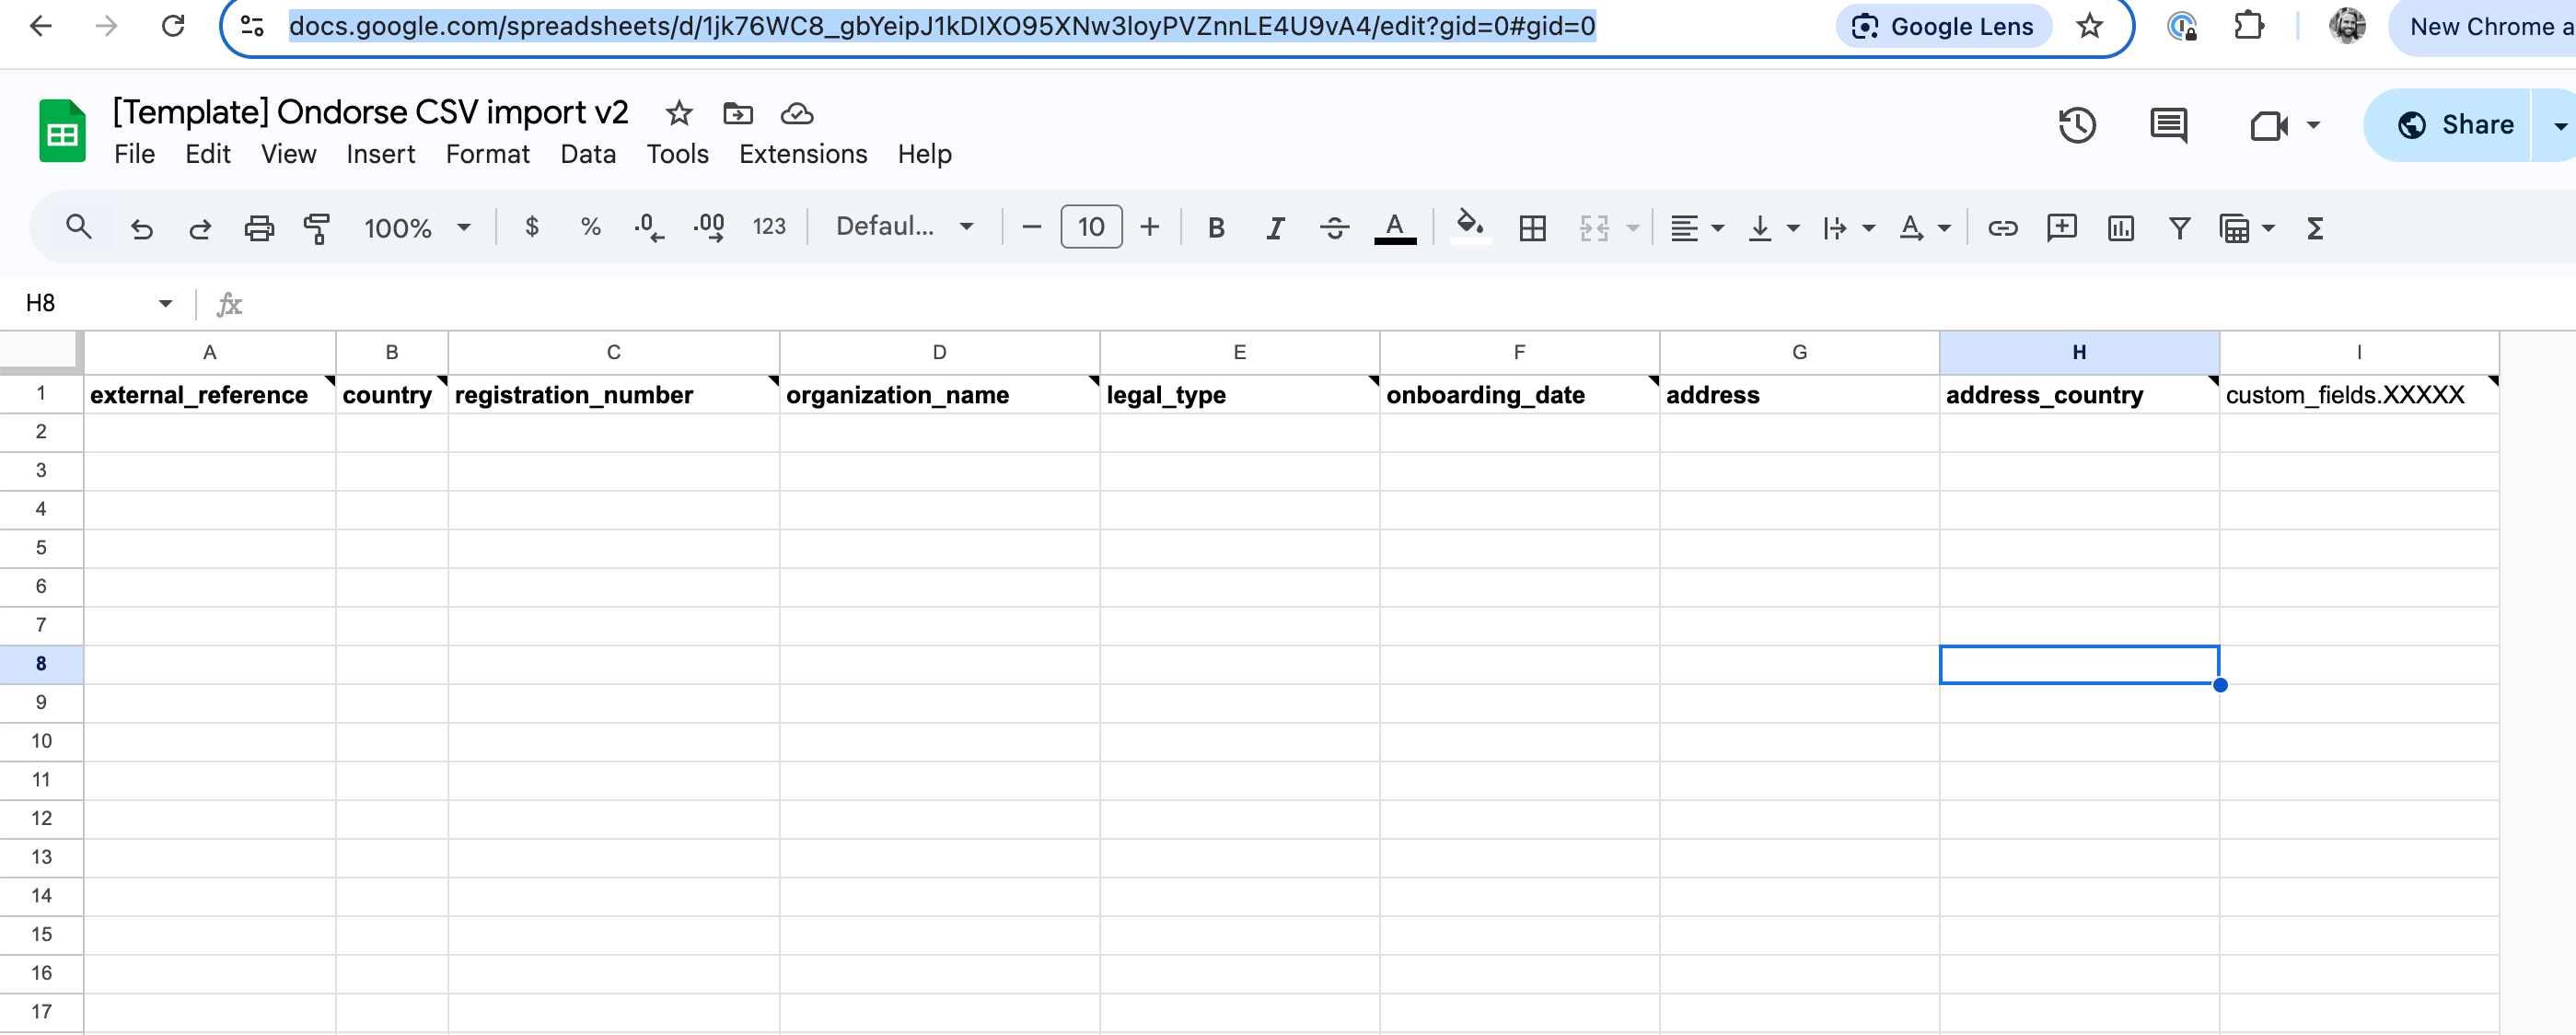The image size is (2576, 1035).
Task: Click the paint format roller icon
Action: coord(317,228)
